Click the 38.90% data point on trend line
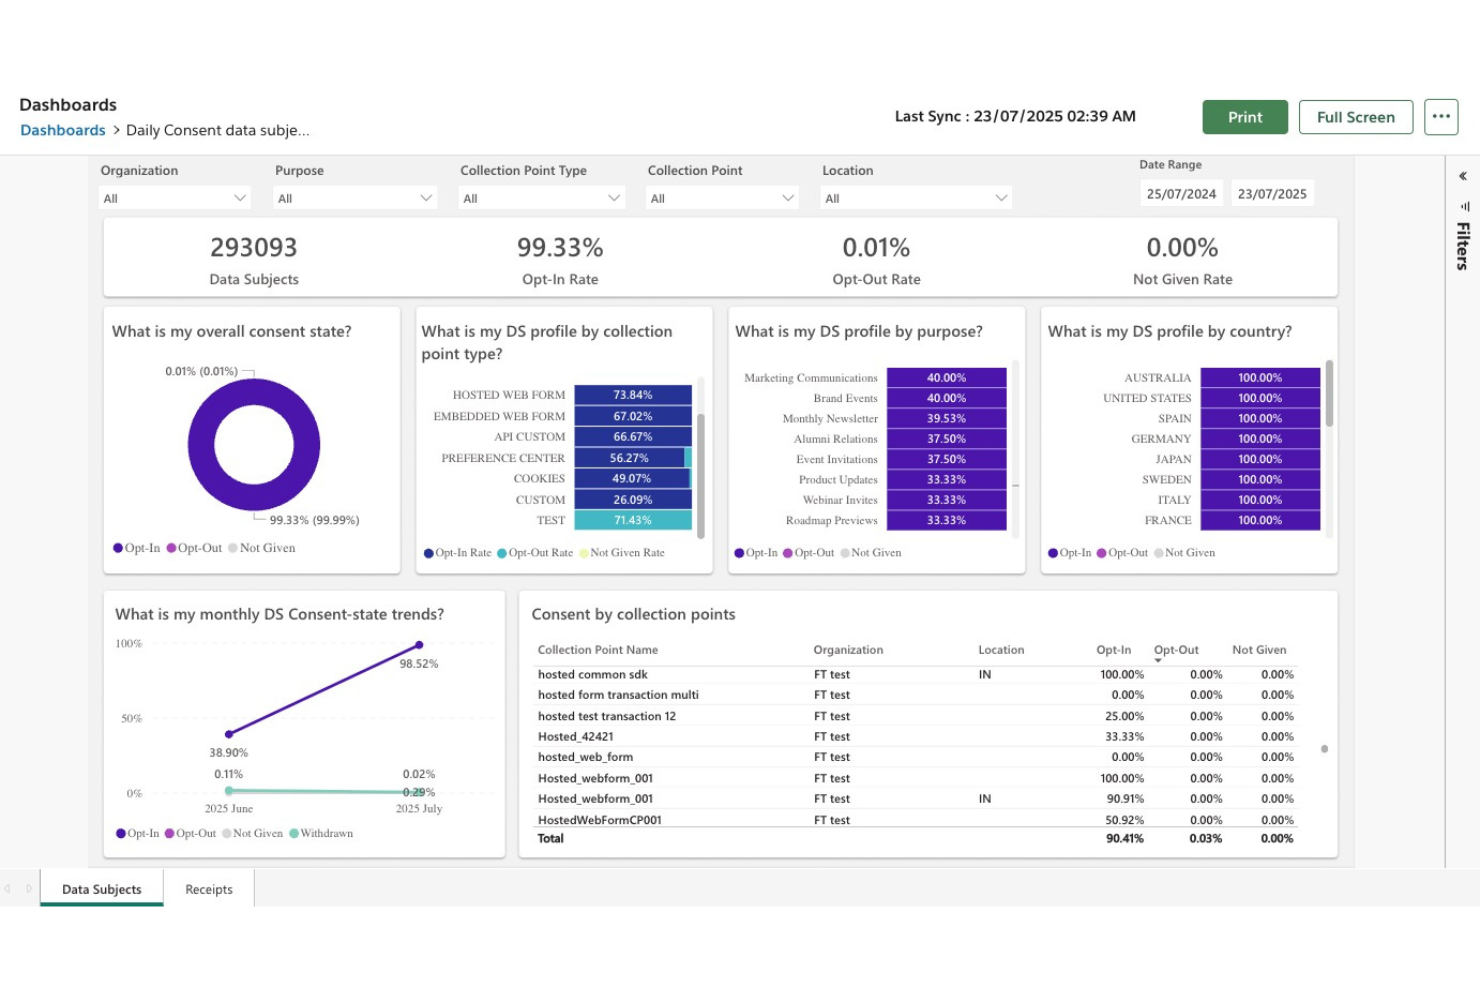 tap(229, 734)
